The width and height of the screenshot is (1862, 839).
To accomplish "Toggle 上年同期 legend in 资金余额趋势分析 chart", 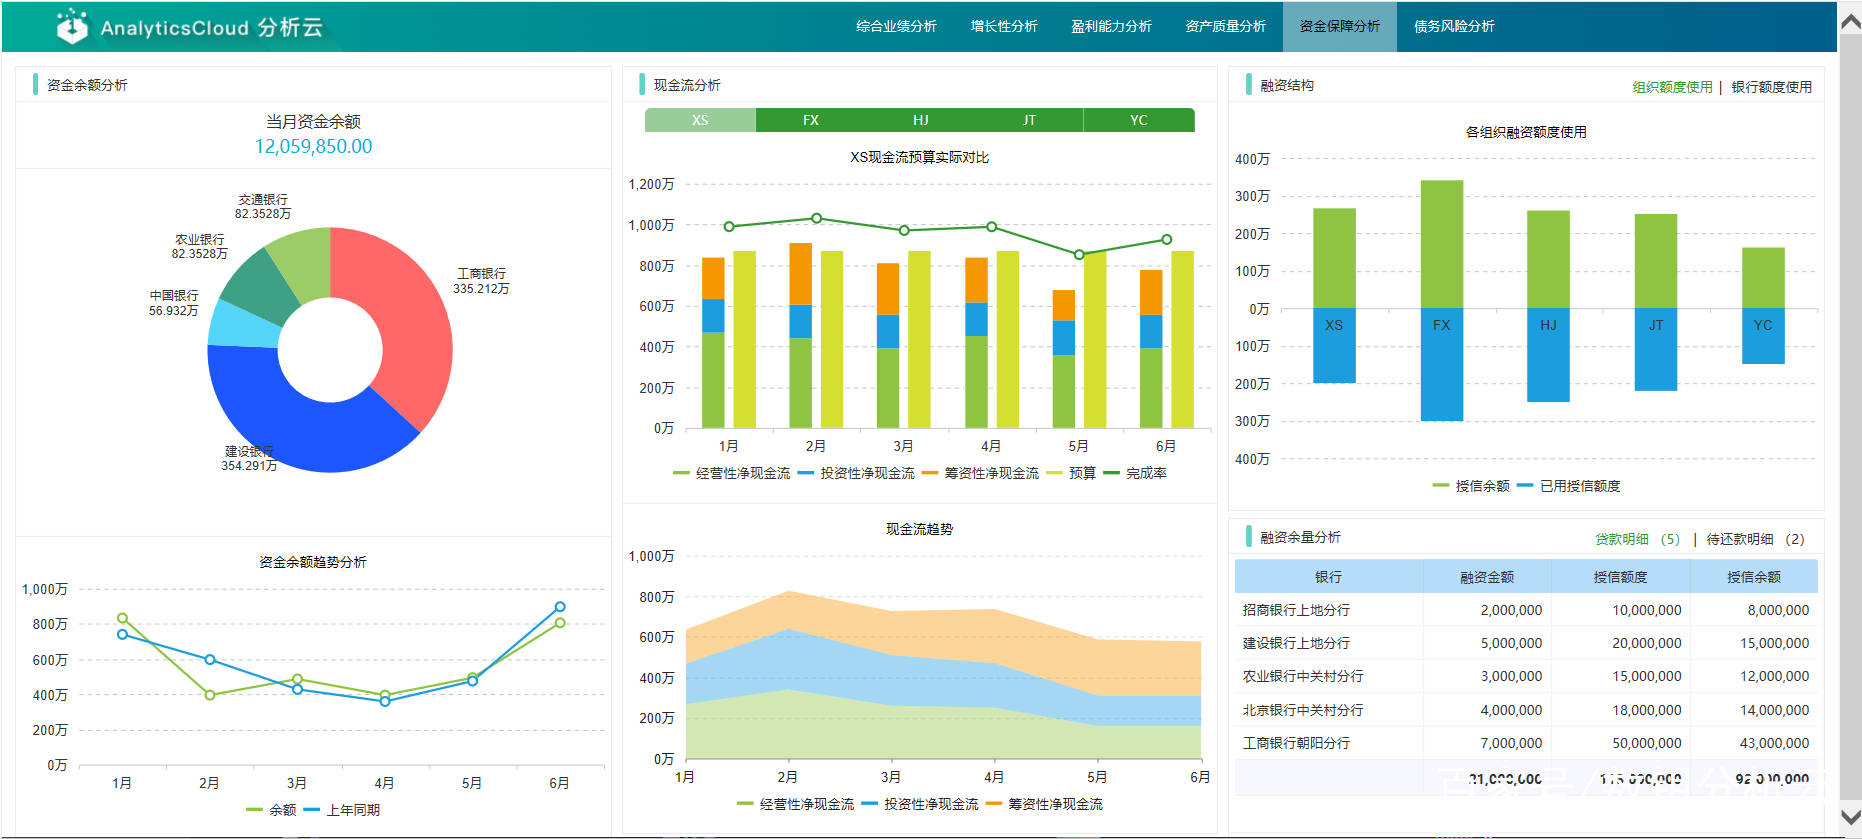I will [342, 810].
